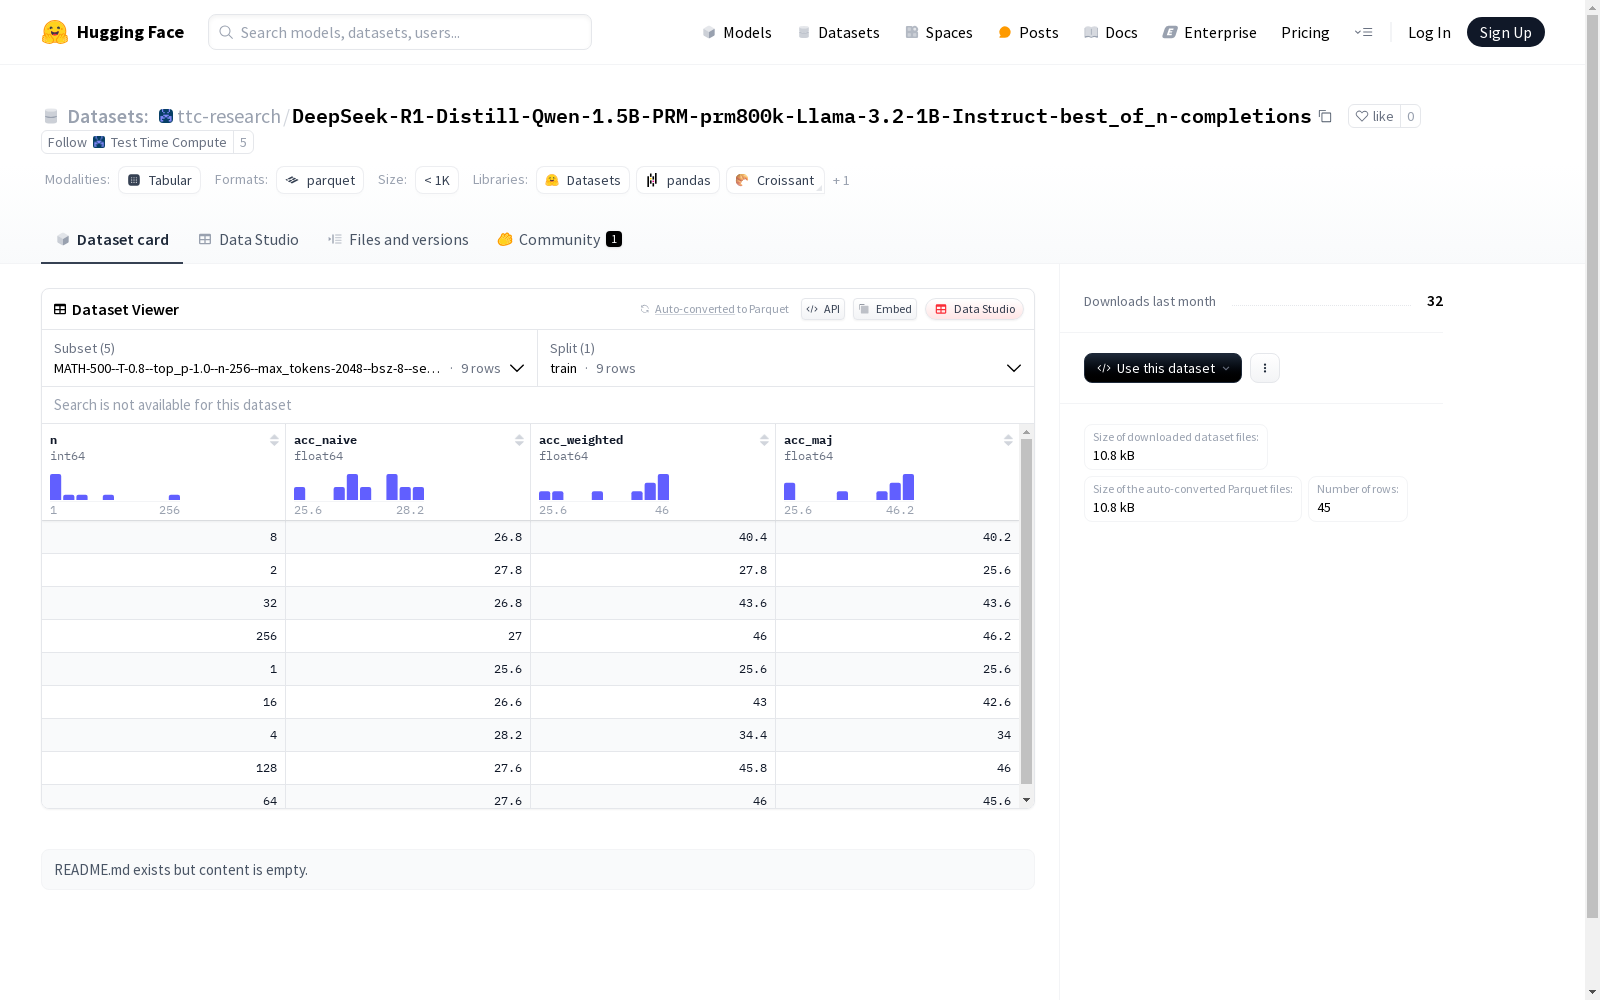Click the acc_maj column histogram
Image resolution: width=1600 pixels, height=1000 pixels.
pos(849,487)
